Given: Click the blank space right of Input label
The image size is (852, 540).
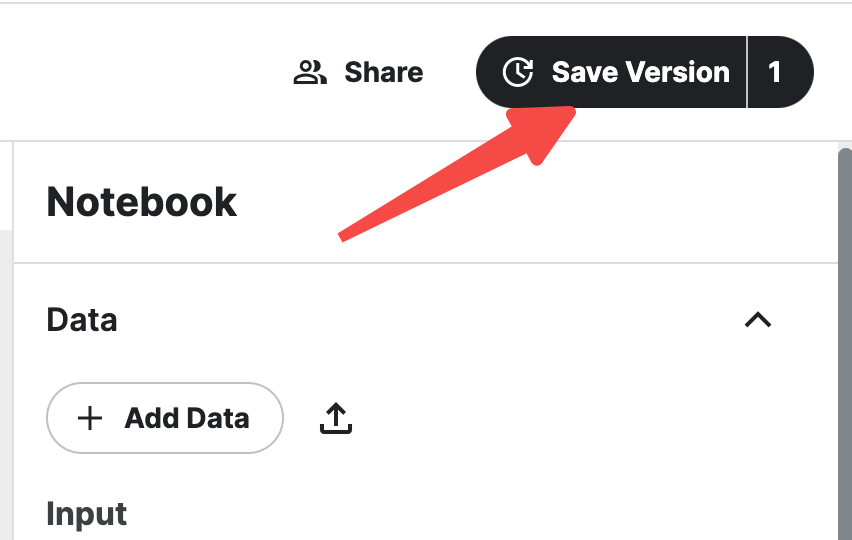Looking at the screenshot, I should pyautogui.click(x=450, y=514).
